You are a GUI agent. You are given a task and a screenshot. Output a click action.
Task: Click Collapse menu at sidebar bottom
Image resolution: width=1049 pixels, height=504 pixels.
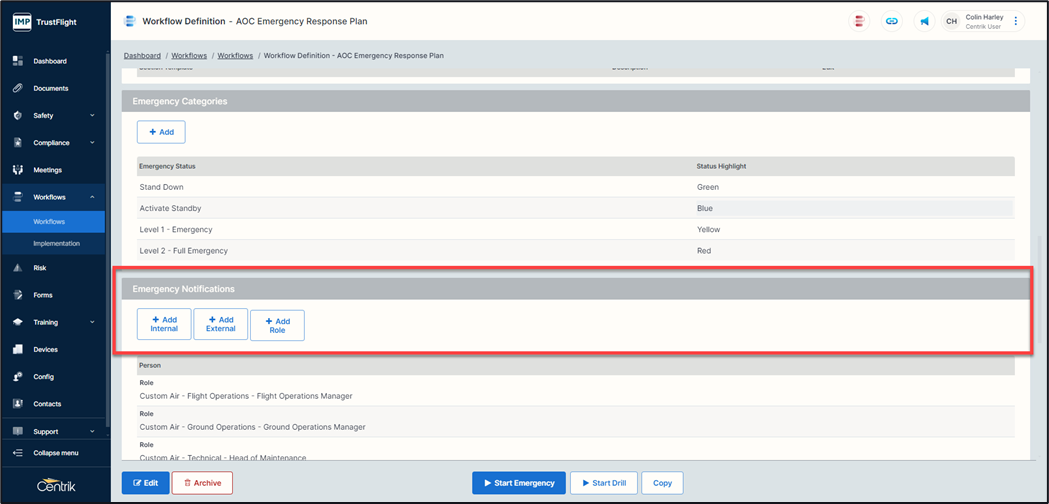[x=55, y=453]
